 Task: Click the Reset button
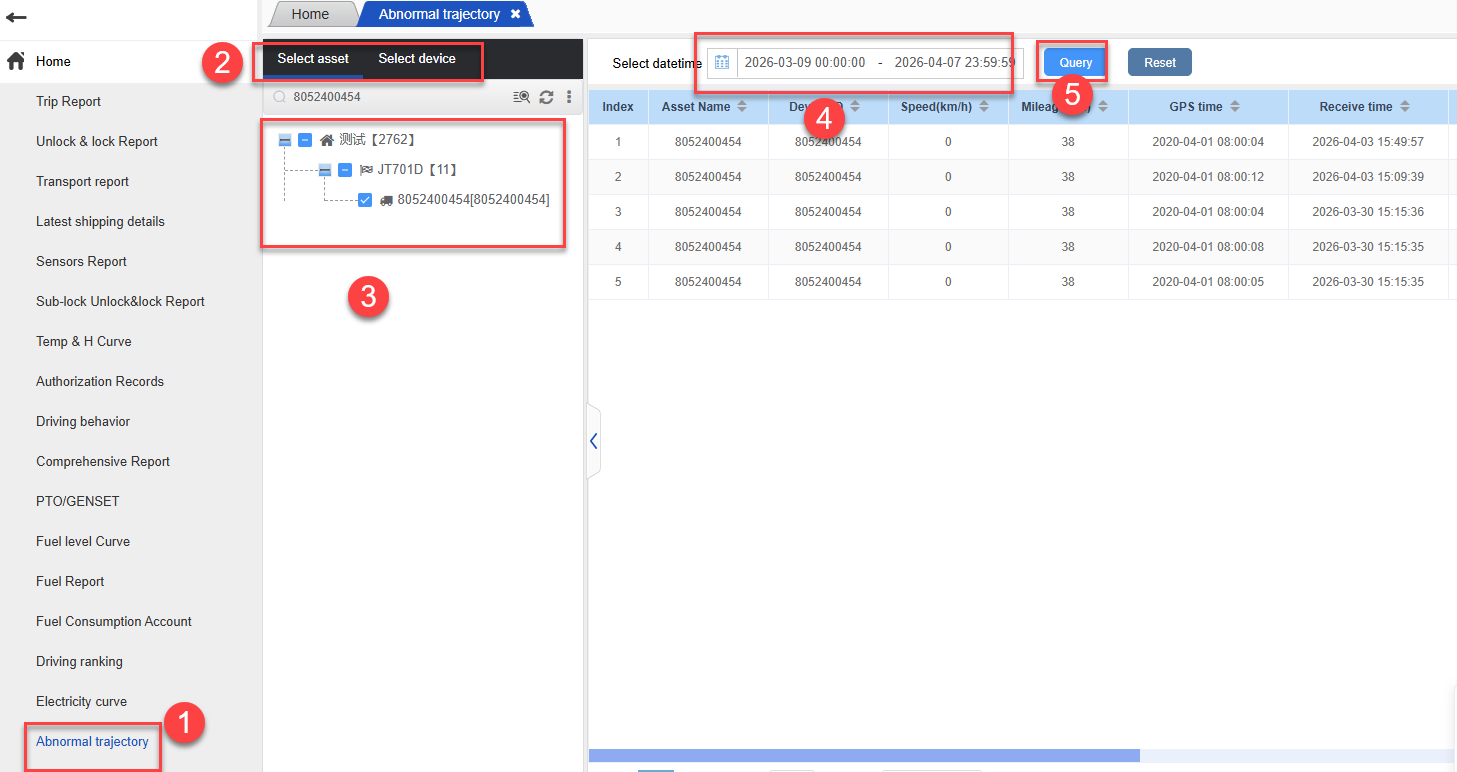pos(1159,62)
